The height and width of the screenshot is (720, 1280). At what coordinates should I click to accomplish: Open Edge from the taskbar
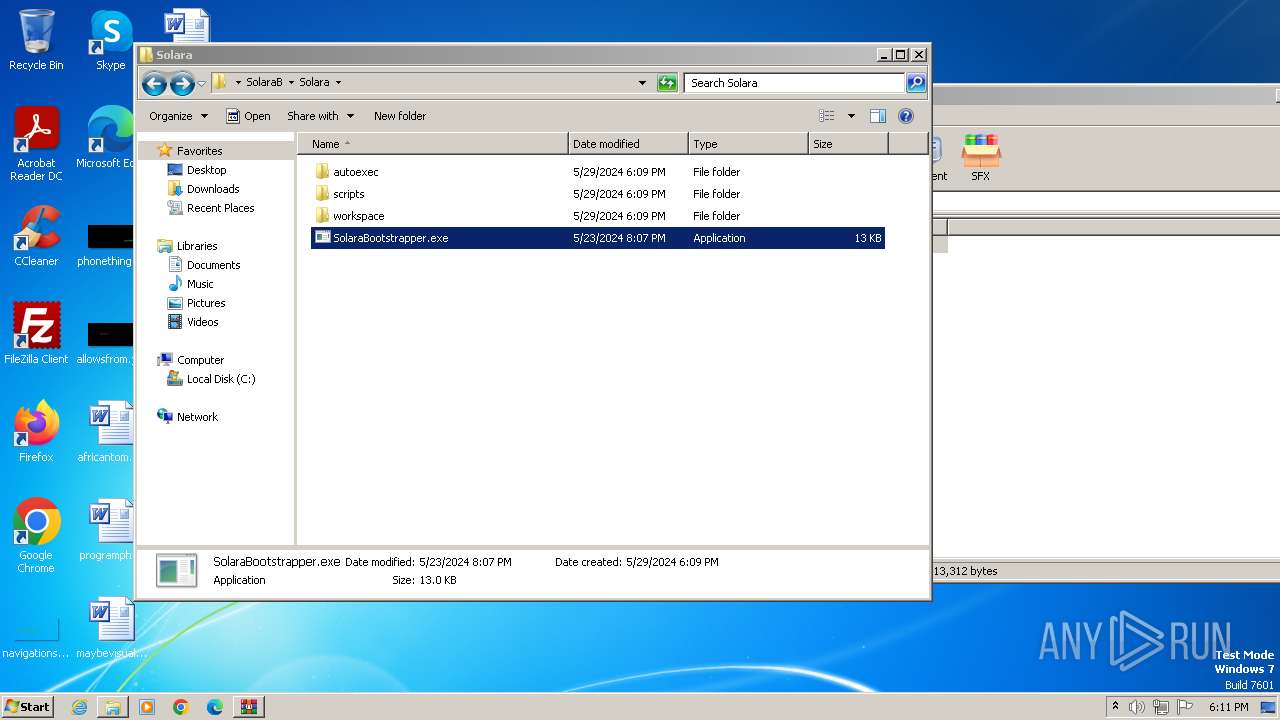pos(215,707)
